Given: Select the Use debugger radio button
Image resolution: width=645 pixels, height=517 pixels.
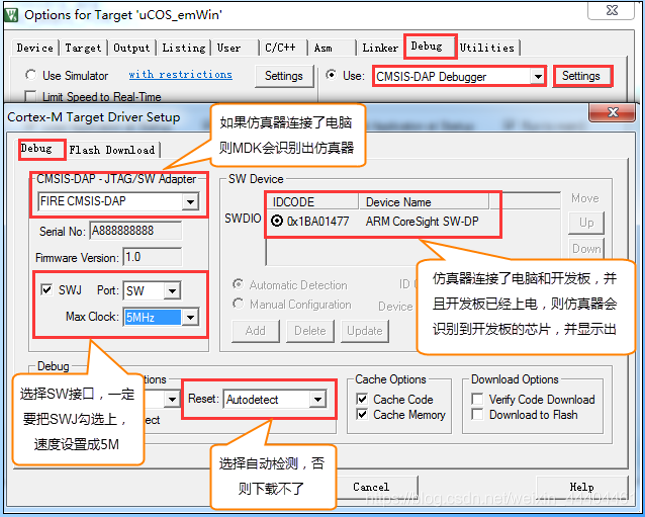Looking at the screenshot, I should tap(331, 75).
